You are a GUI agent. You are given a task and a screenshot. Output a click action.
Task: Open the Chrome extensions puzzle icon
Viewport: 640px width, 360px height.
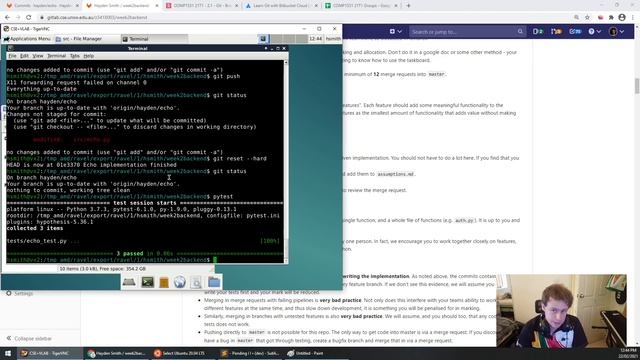(611, 18)
